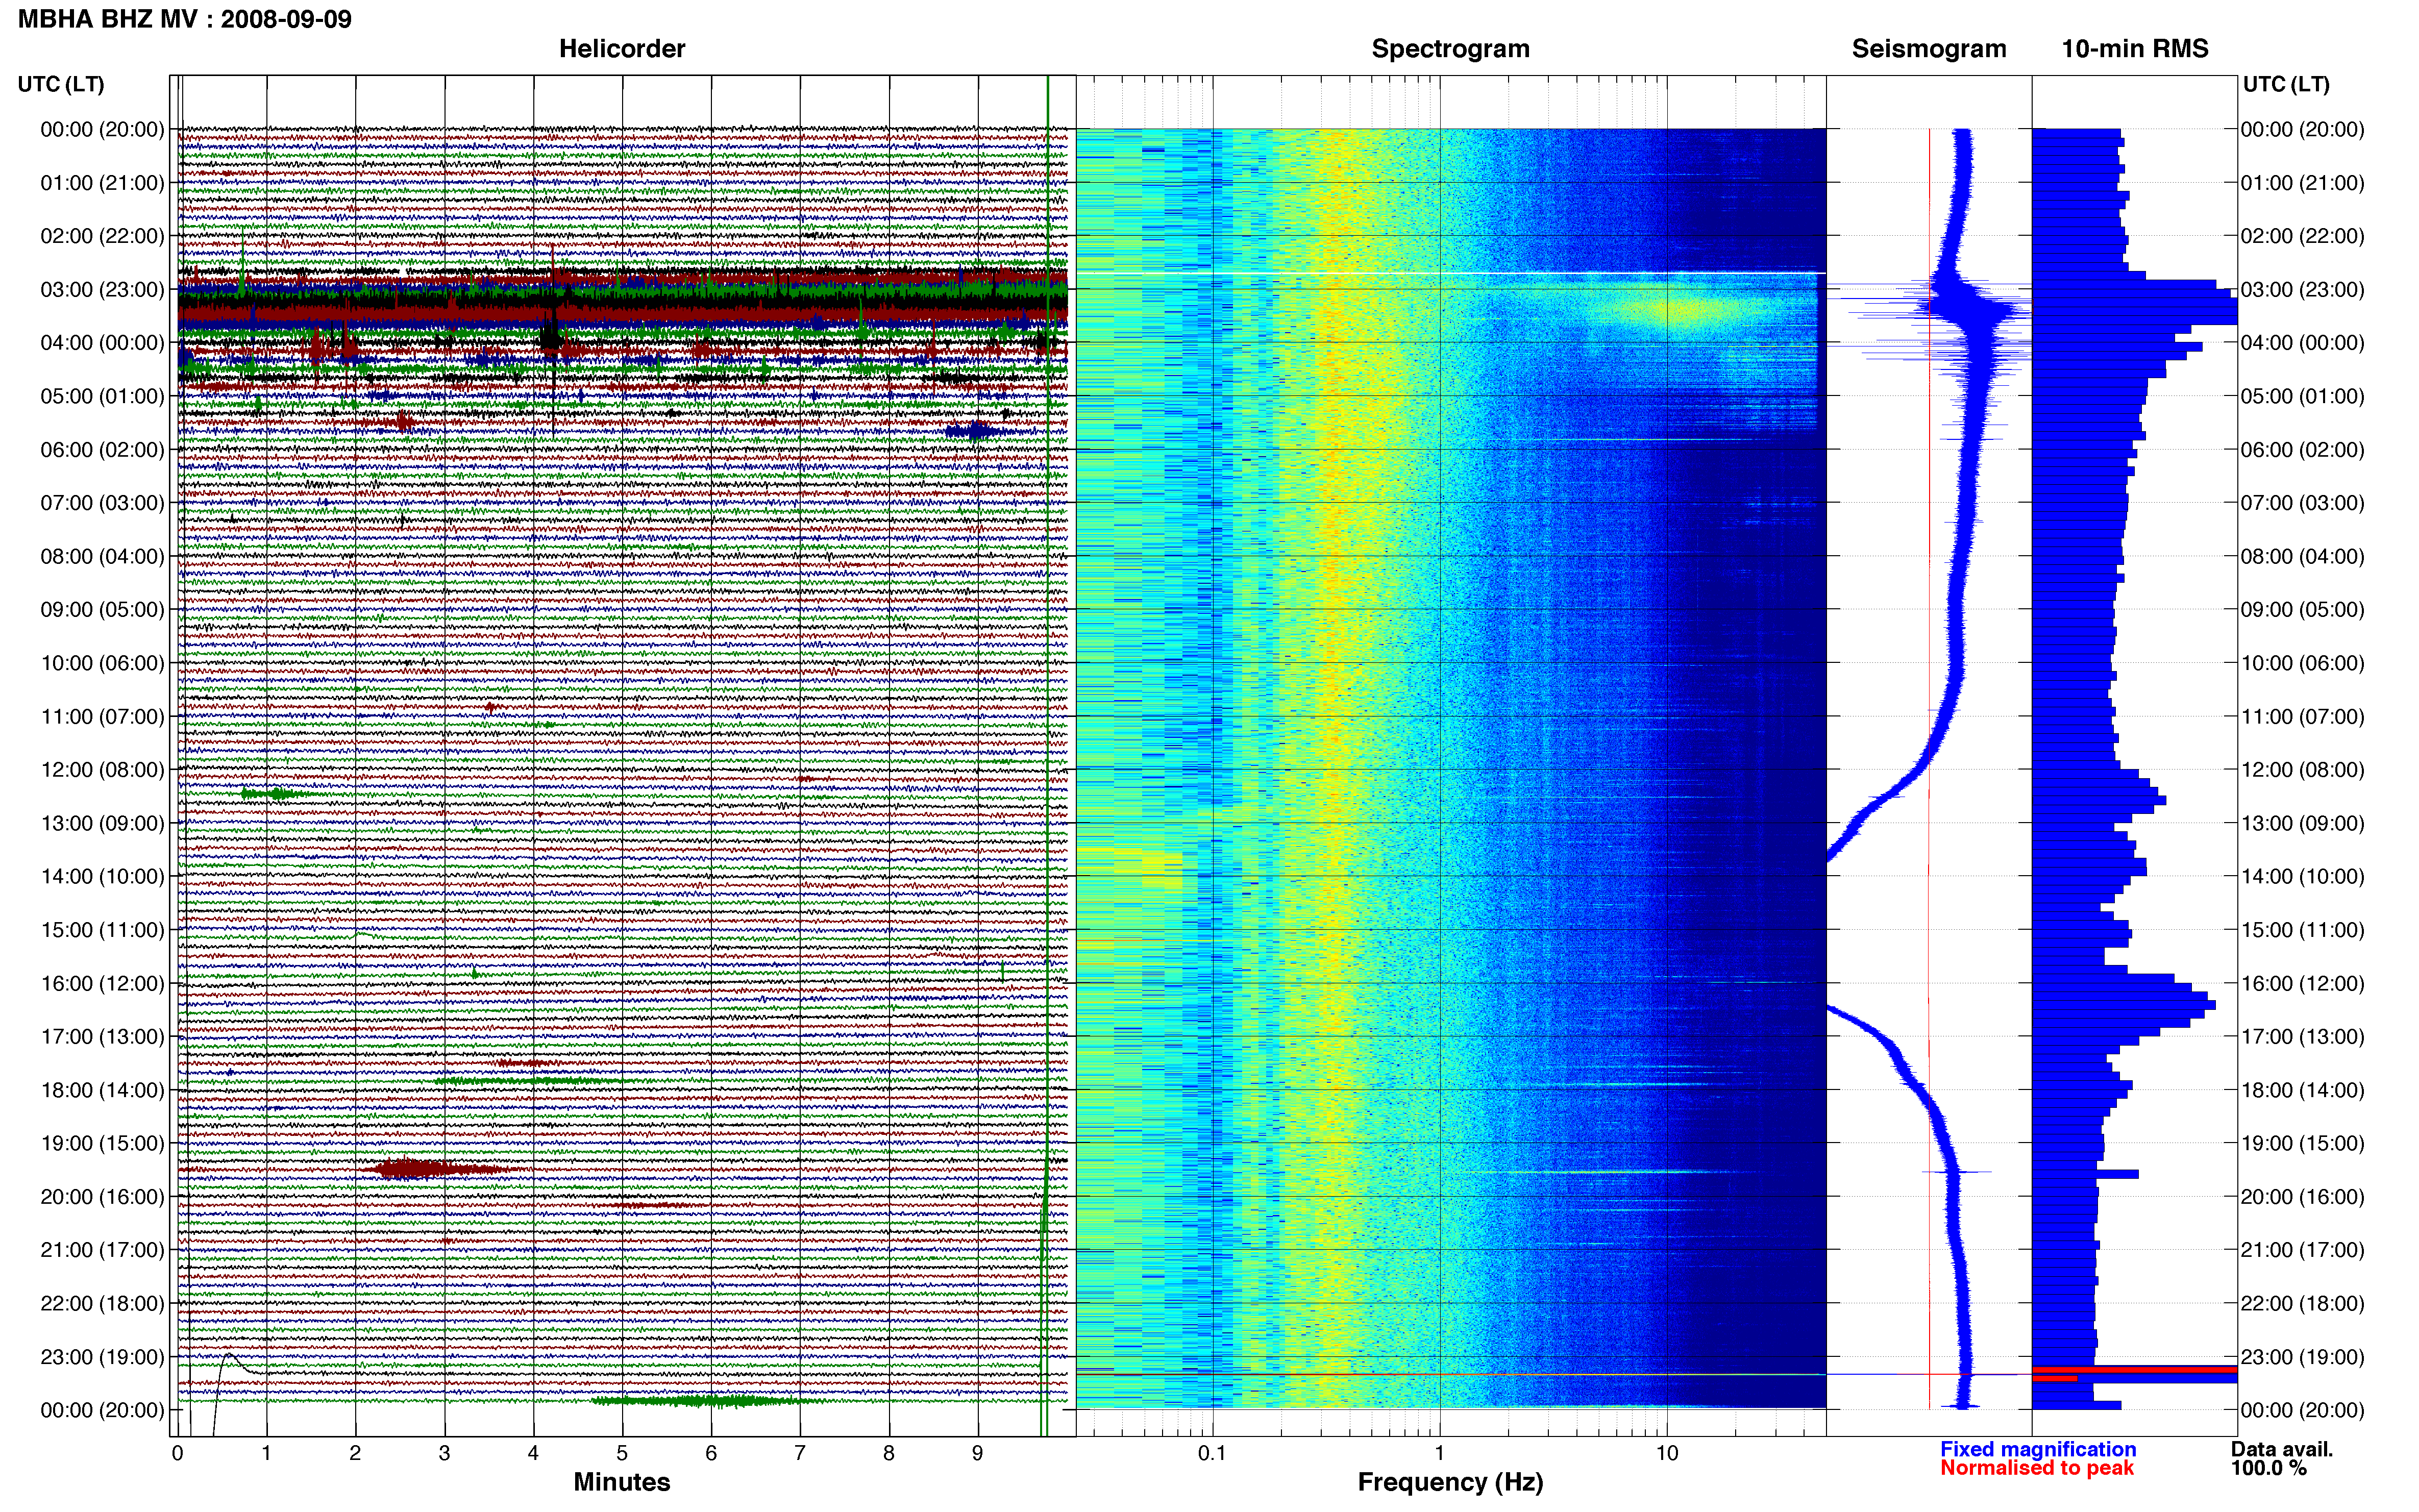Click the 0.1 tick label on Frequency axis

[x=1212, y=1454]
